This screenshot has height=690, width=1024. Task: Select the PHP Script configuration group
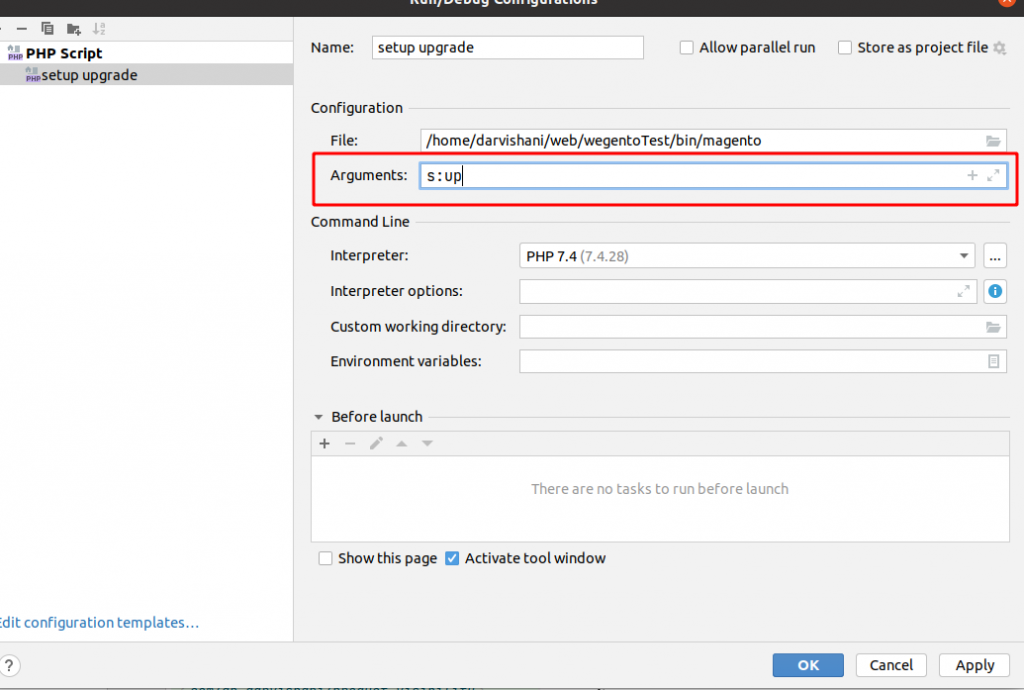(x=64, y=54)
